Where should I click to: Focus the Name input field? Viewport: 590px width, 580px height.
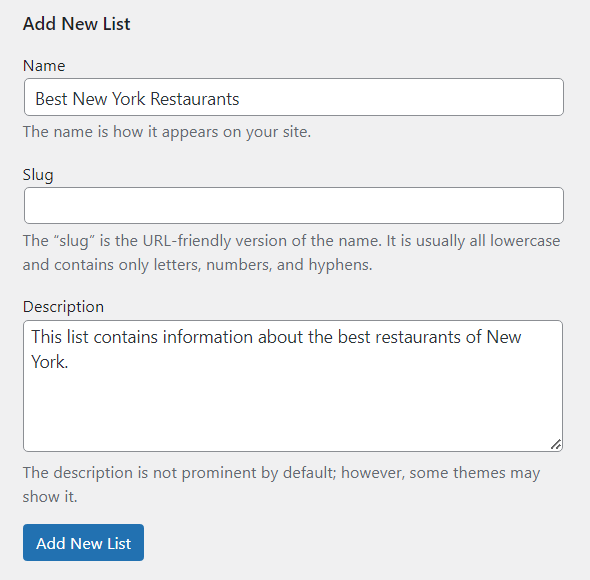[293, 97]
